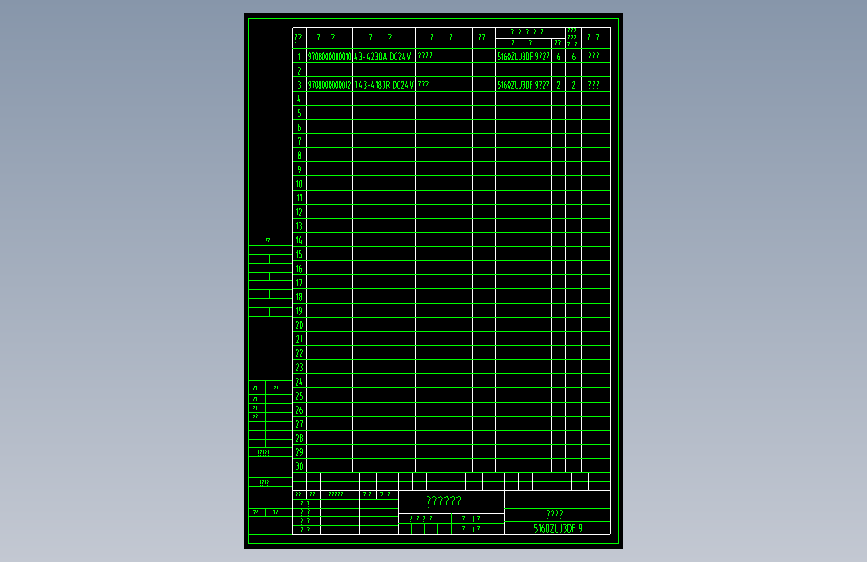Click drawing number 5160ZLJ30F 9 in title block

pos(558,528)
